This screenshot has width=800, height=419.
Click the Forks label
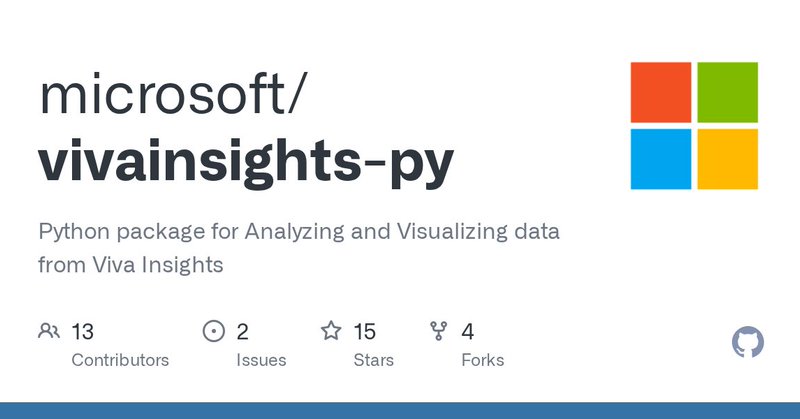[x=482, y=360]
